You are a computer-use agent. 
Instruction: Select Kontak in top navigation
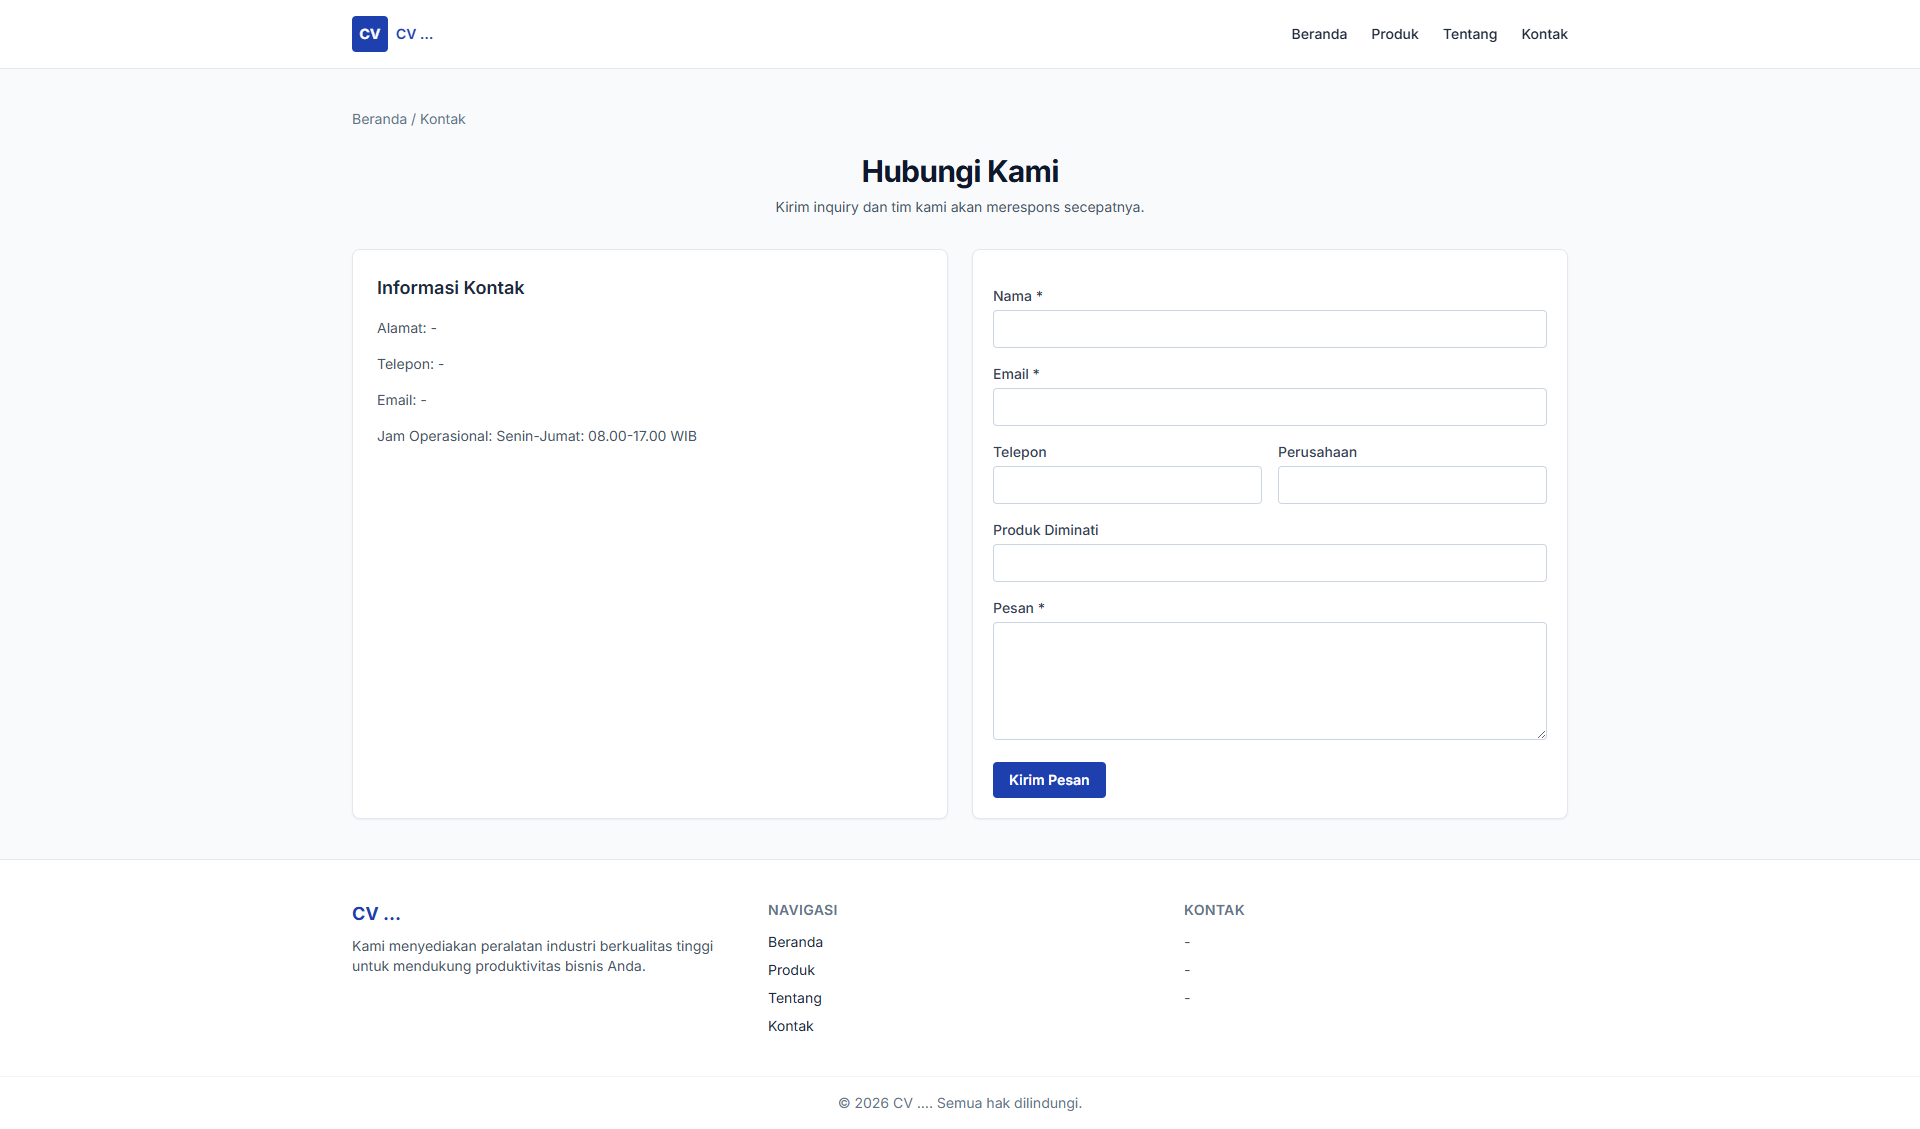coord(1544,34)
